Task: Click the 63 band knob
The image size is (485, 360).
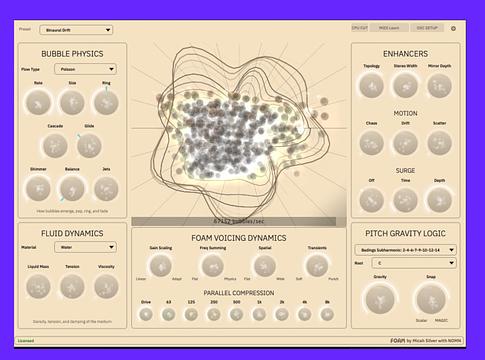Action: (168, 314)
